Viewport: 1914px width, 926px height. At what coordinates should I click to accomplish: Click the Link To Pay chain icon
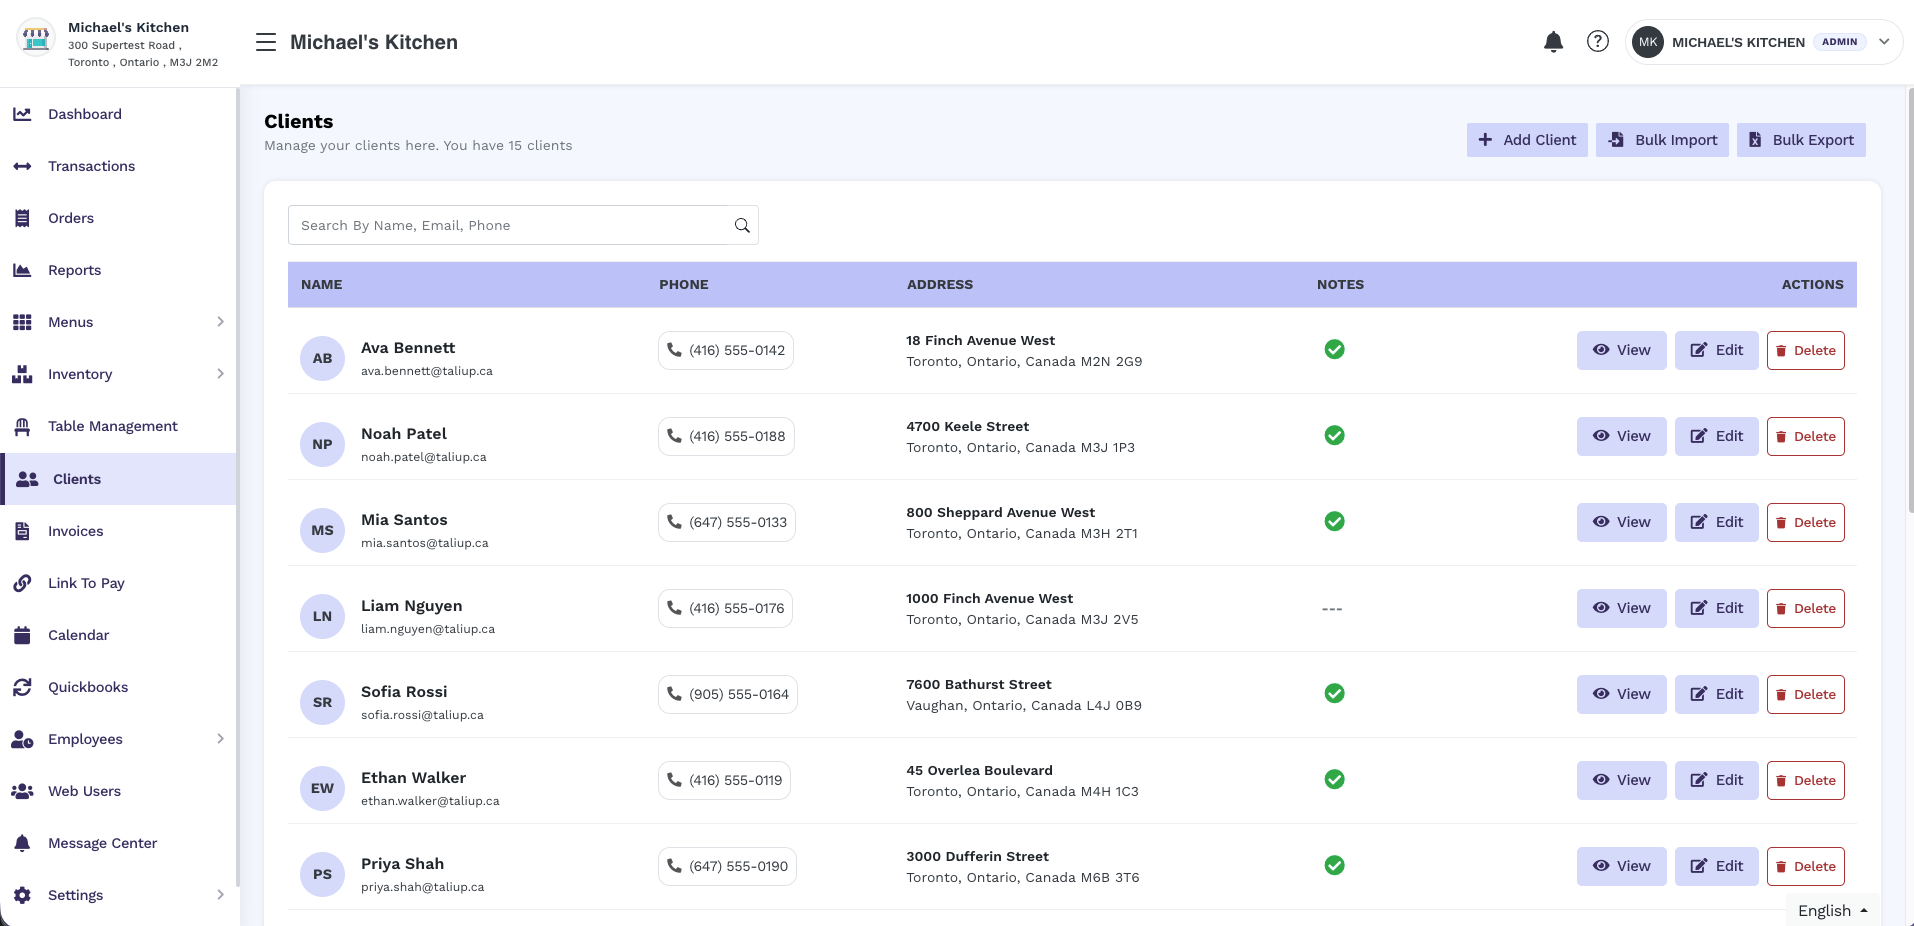coord(22,583)
